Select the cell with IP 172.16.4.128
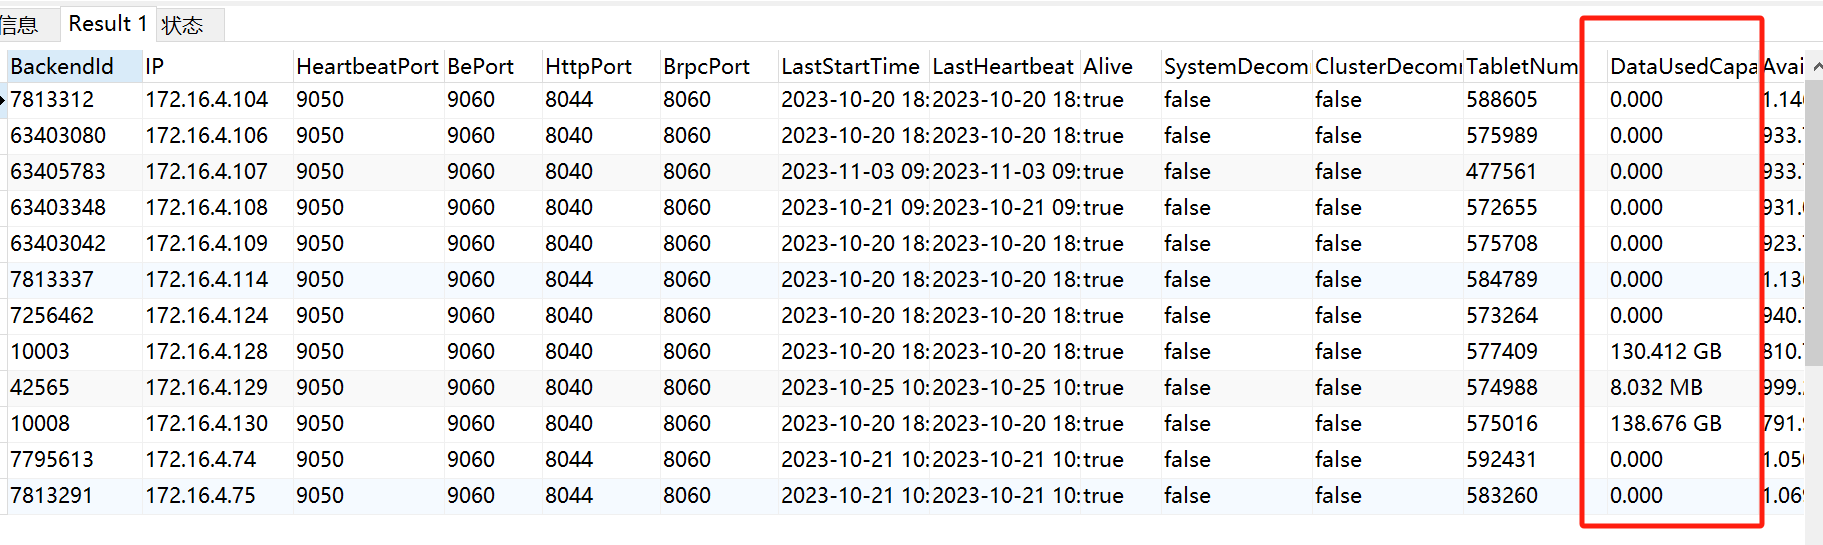The width and height of the screenshot is (1823, 545). (x=207, y=352)
